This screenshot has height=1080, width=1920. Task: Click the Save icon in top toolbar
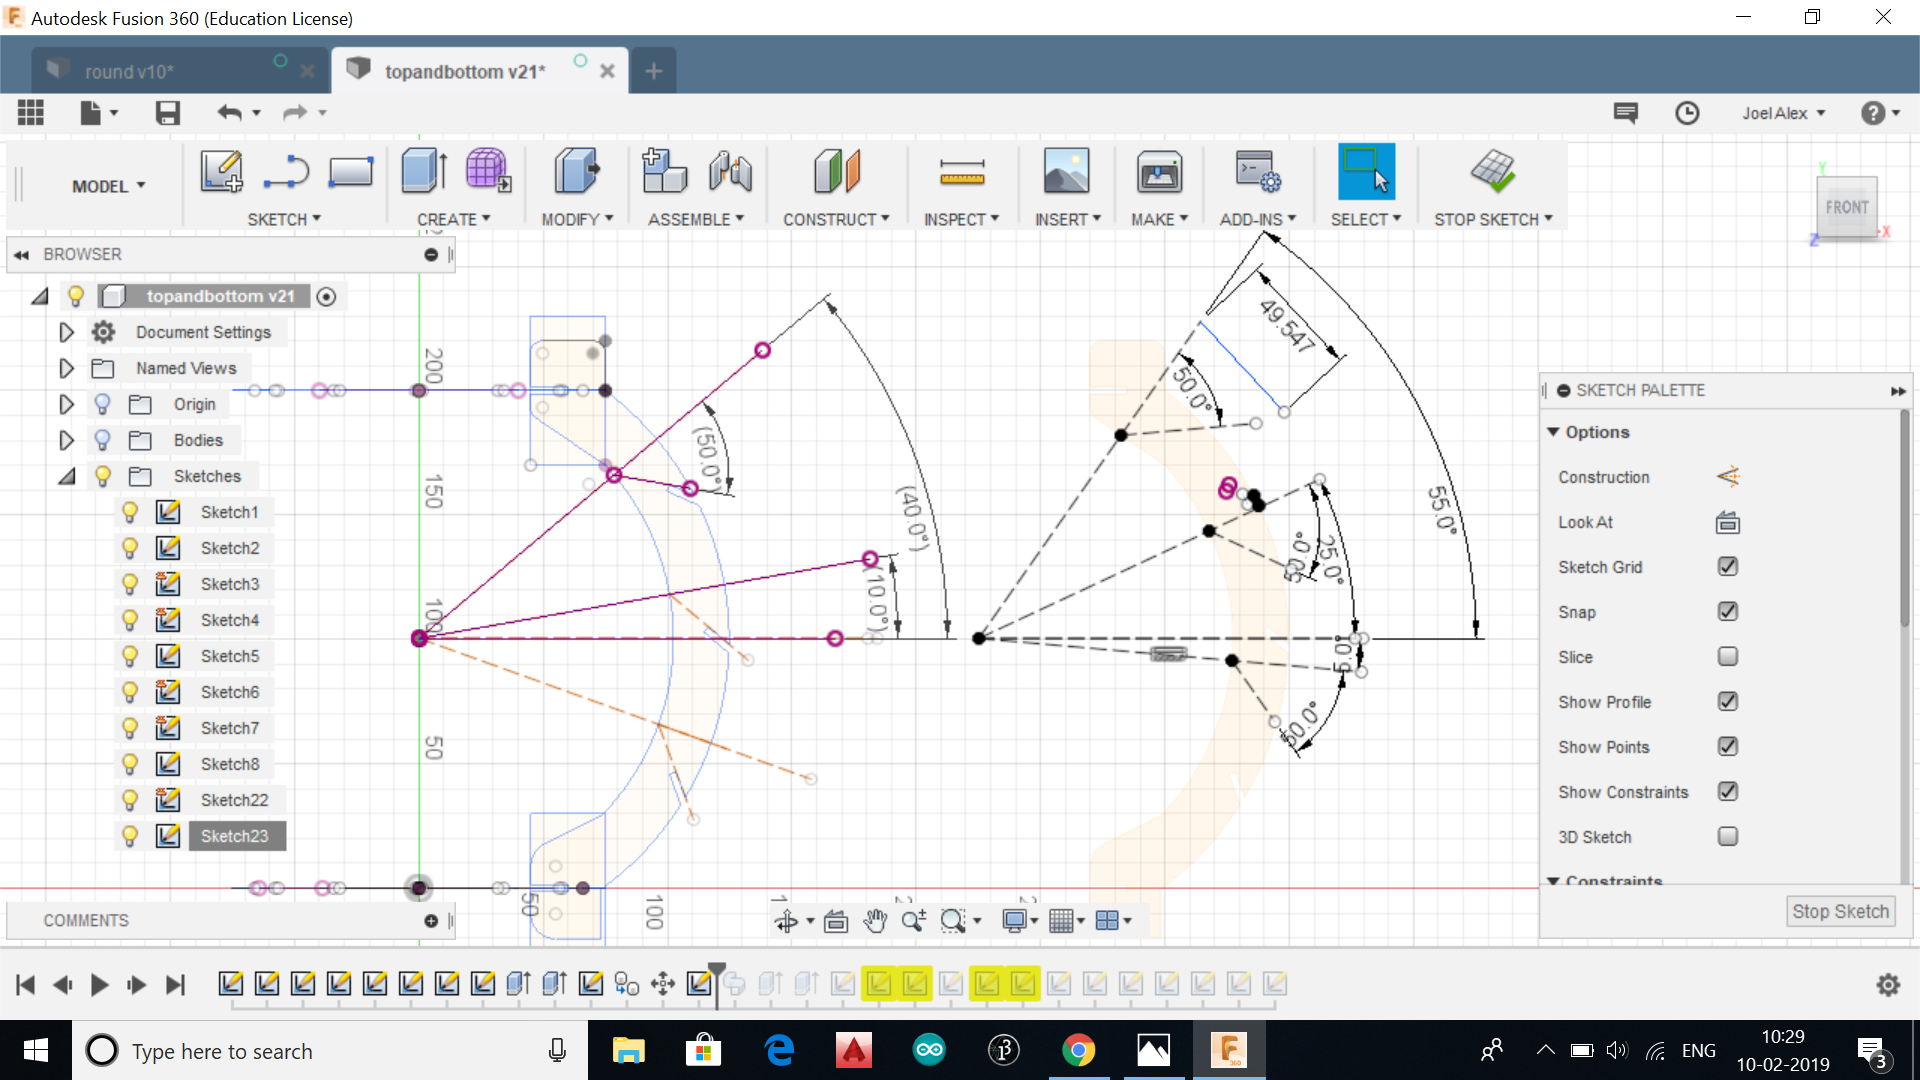[x=167, y=113]
